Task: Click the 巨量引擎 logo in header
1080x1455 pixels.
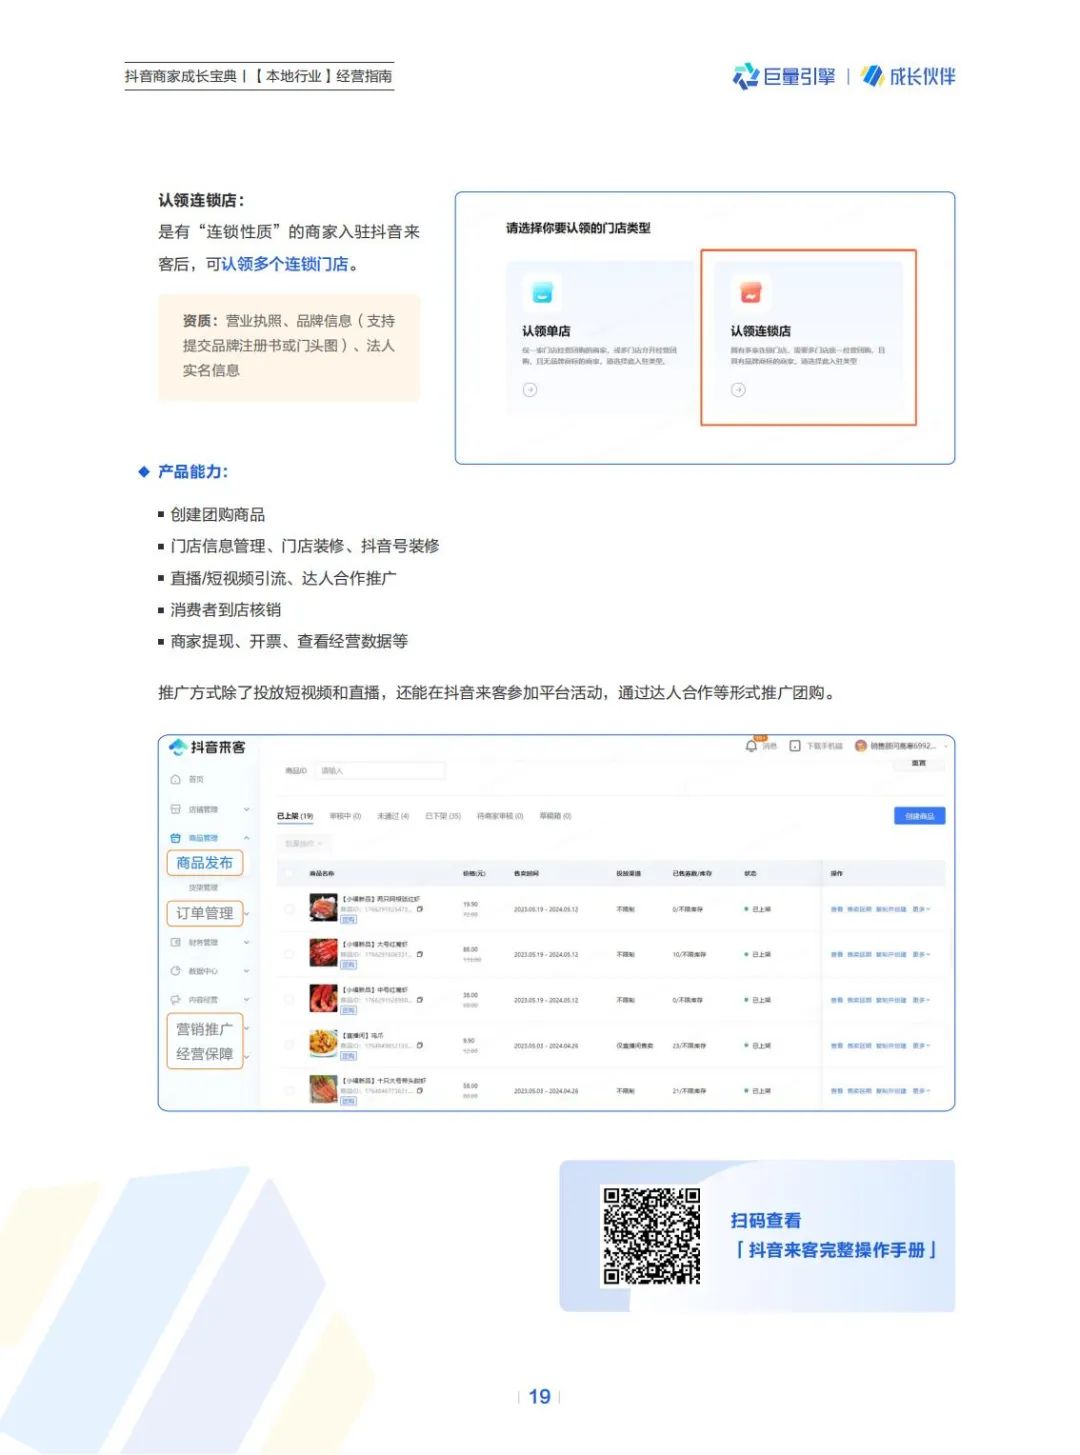Action: pyautogui.click(x=784, y=76)
